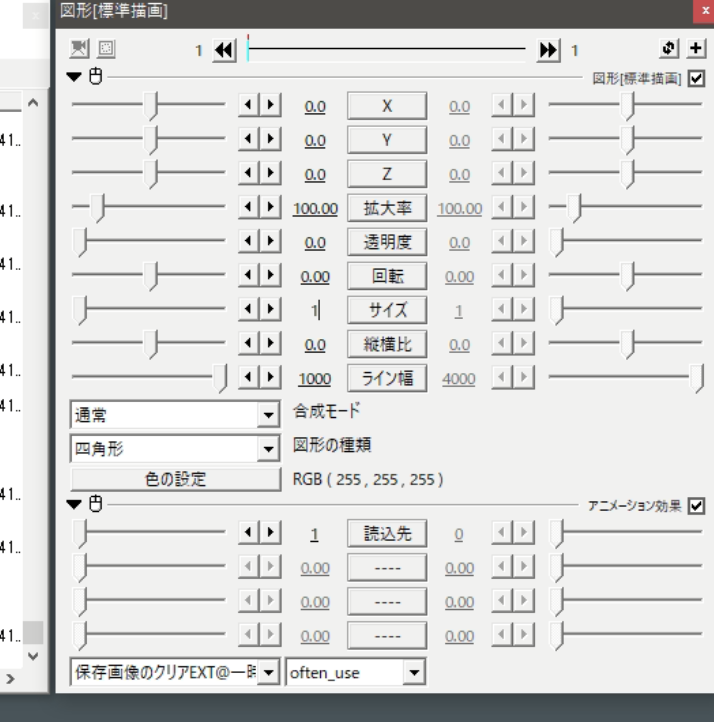Click the plus icon to add an effect
The width and height of the screenshot is (714, 722).
click(696, 48)
